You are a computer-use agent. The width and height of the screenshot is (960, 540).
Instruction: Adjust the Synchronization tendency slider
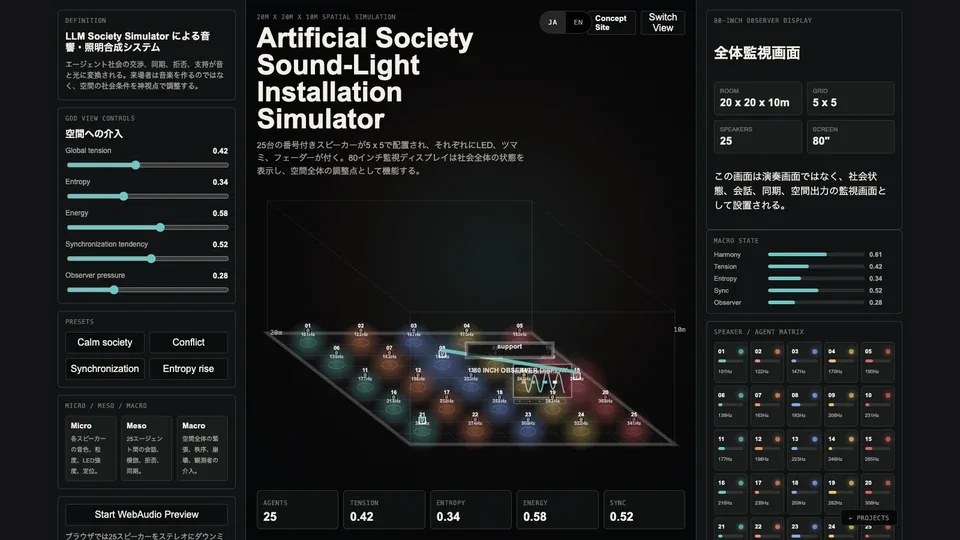[147, 258]
